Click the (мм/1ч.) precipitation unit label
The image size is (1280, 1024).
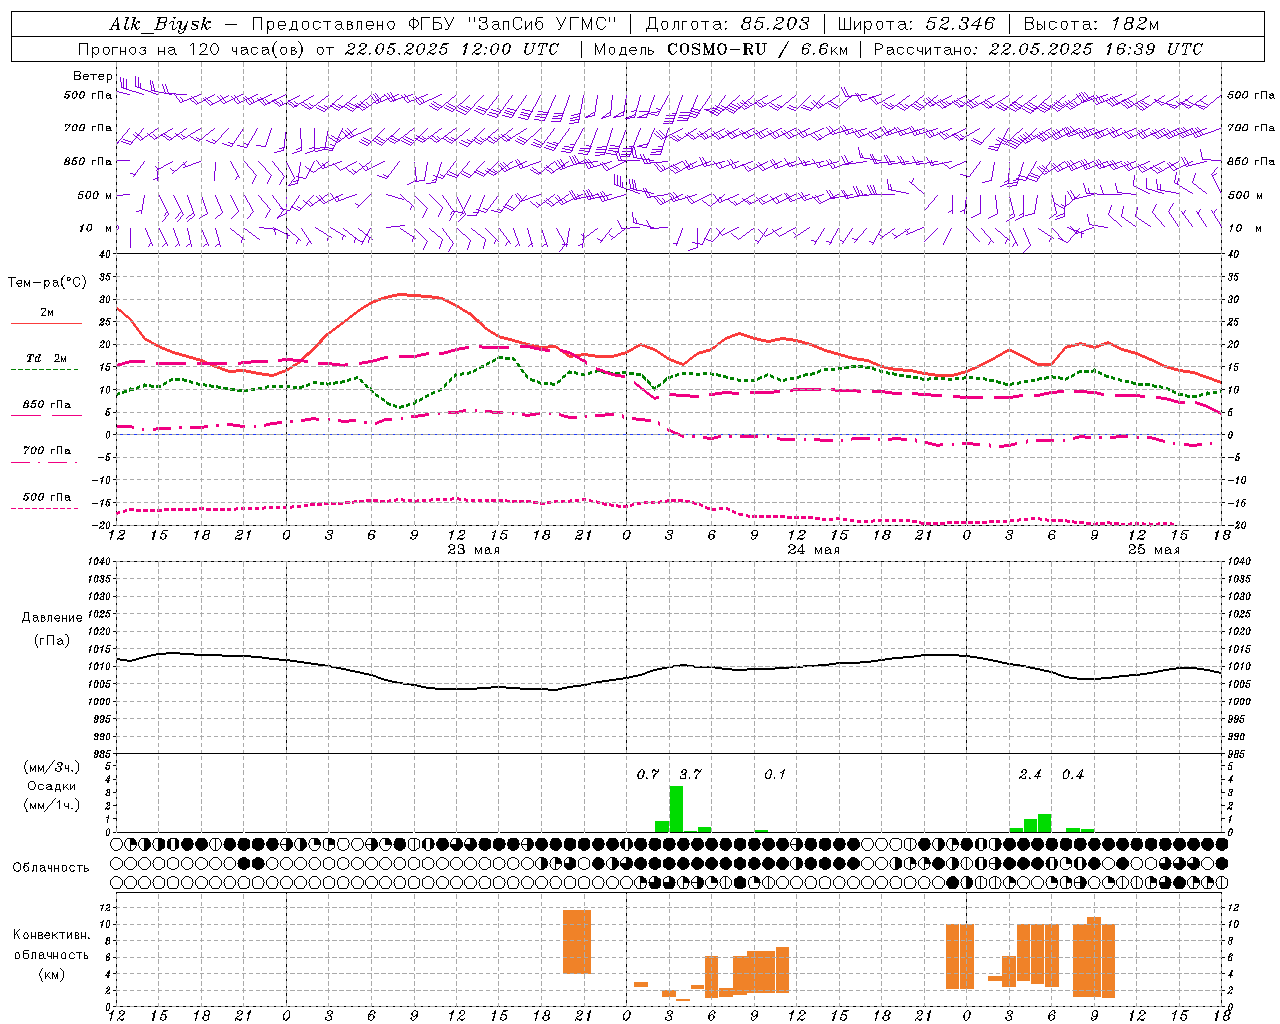pyautogui.click(x=51, y=805)
